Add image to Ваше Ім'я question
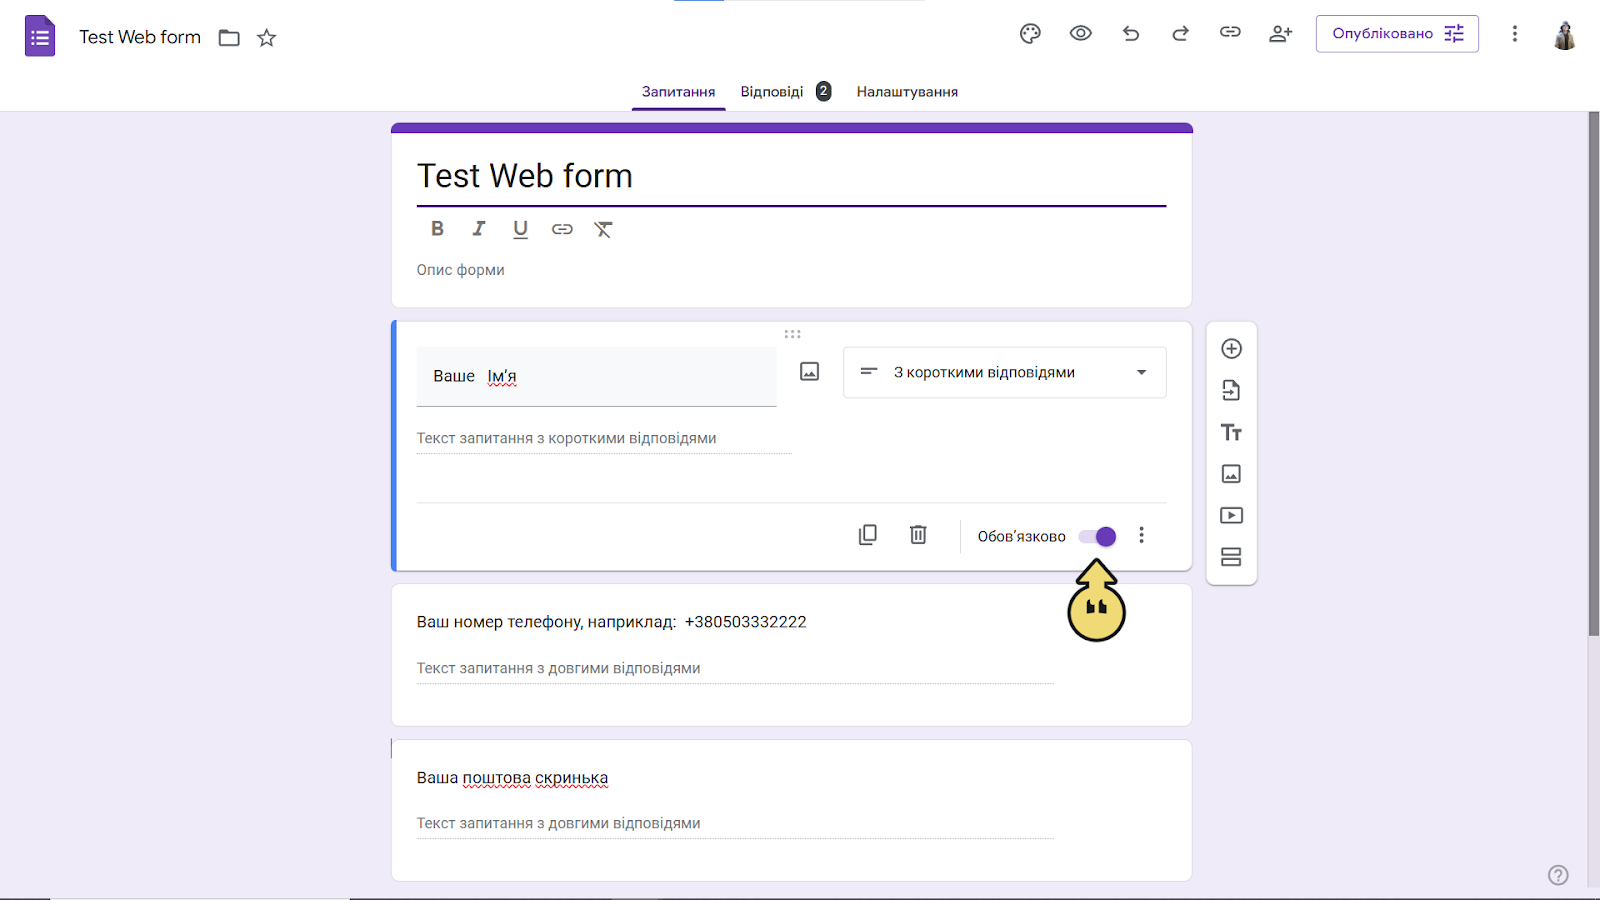The image size is (1600, 900). [x=810, y=372]
